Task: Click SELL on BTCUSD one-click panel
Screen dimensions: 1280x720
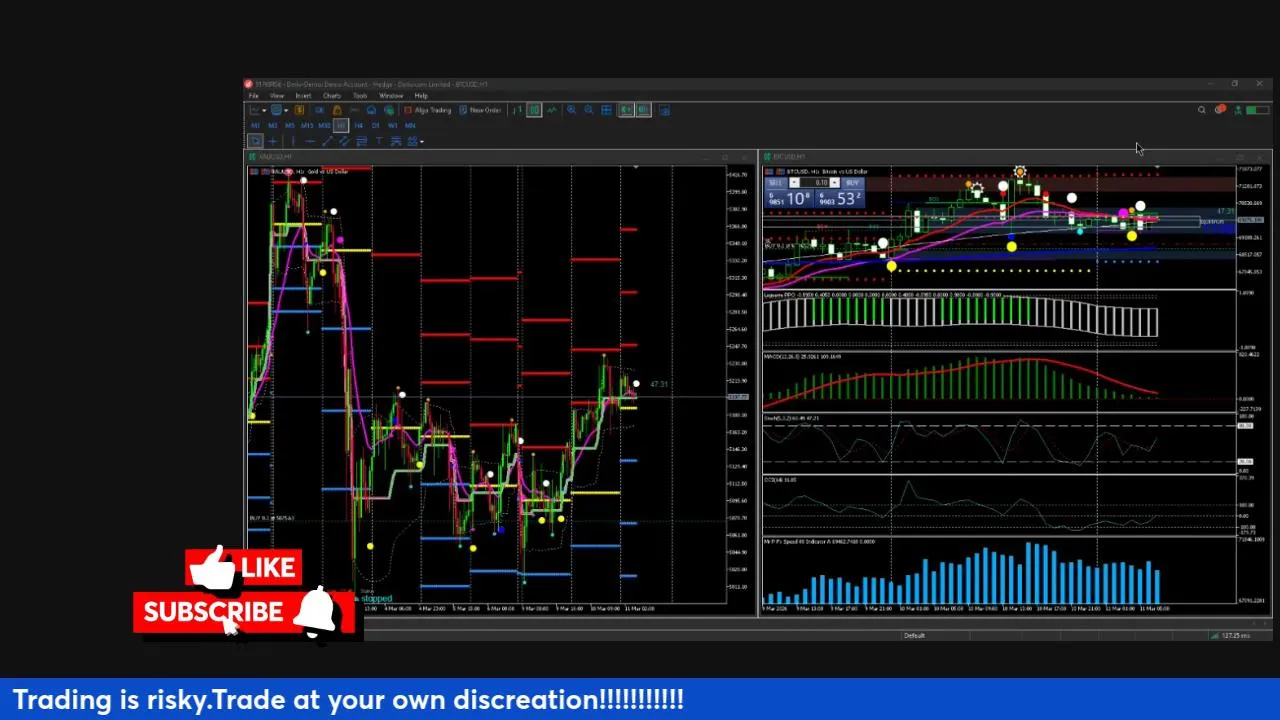Action: click(x=776, y=183)
